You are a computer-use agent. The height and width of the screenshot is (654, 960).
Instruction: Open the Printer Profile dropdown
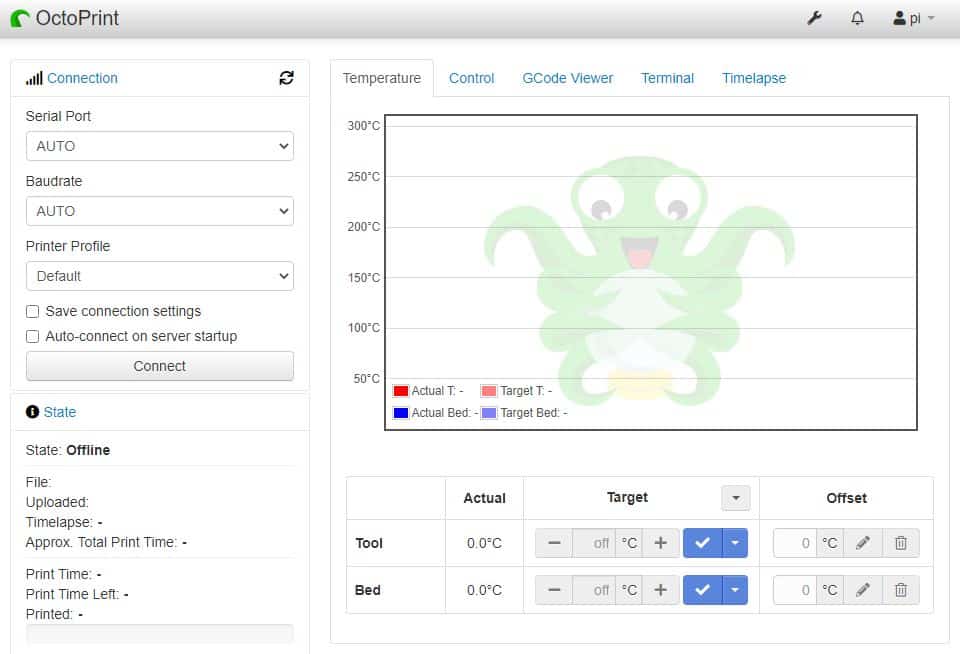pos(160,276)
